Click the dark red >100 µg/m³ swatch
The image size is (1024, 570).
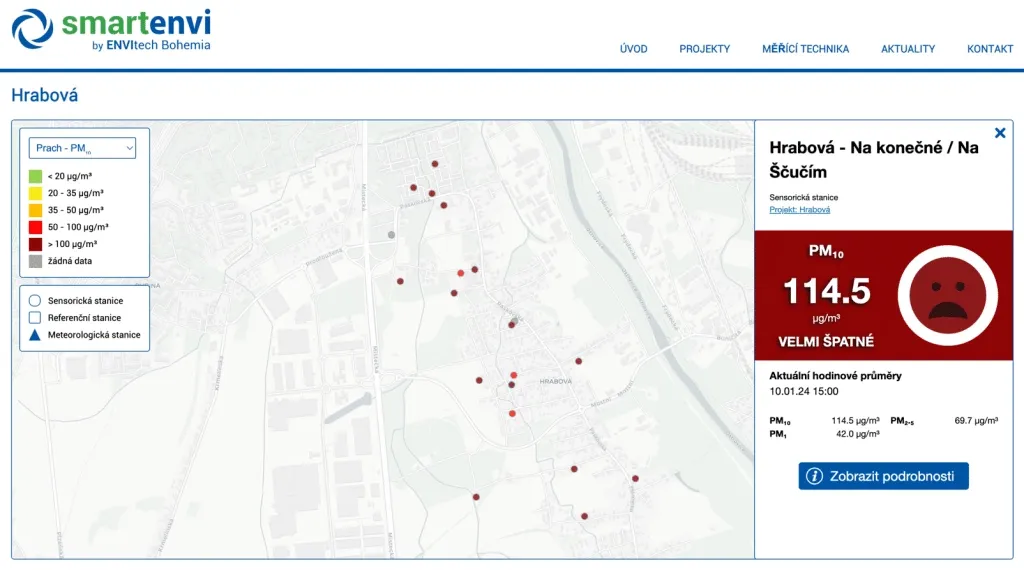(34, 244)
